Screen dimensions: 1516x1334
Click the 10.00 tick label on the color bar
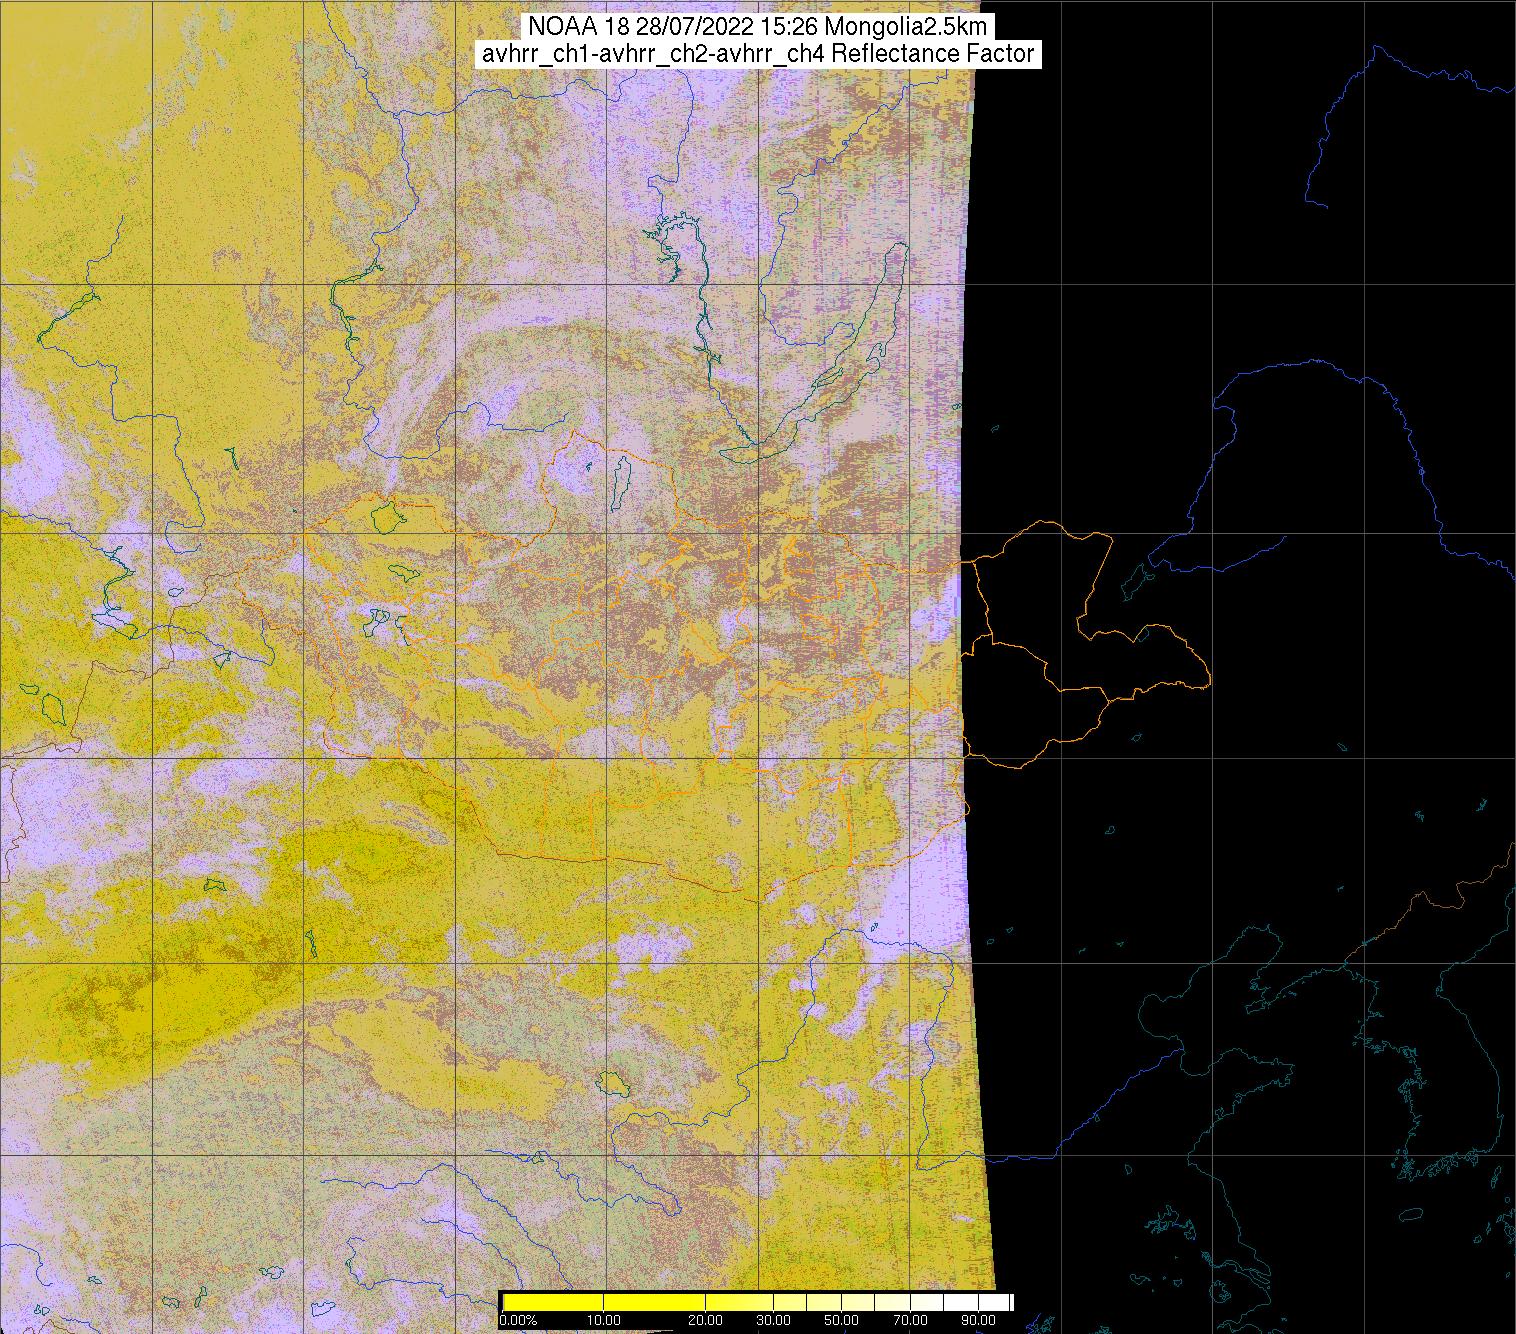point(604,1320)
